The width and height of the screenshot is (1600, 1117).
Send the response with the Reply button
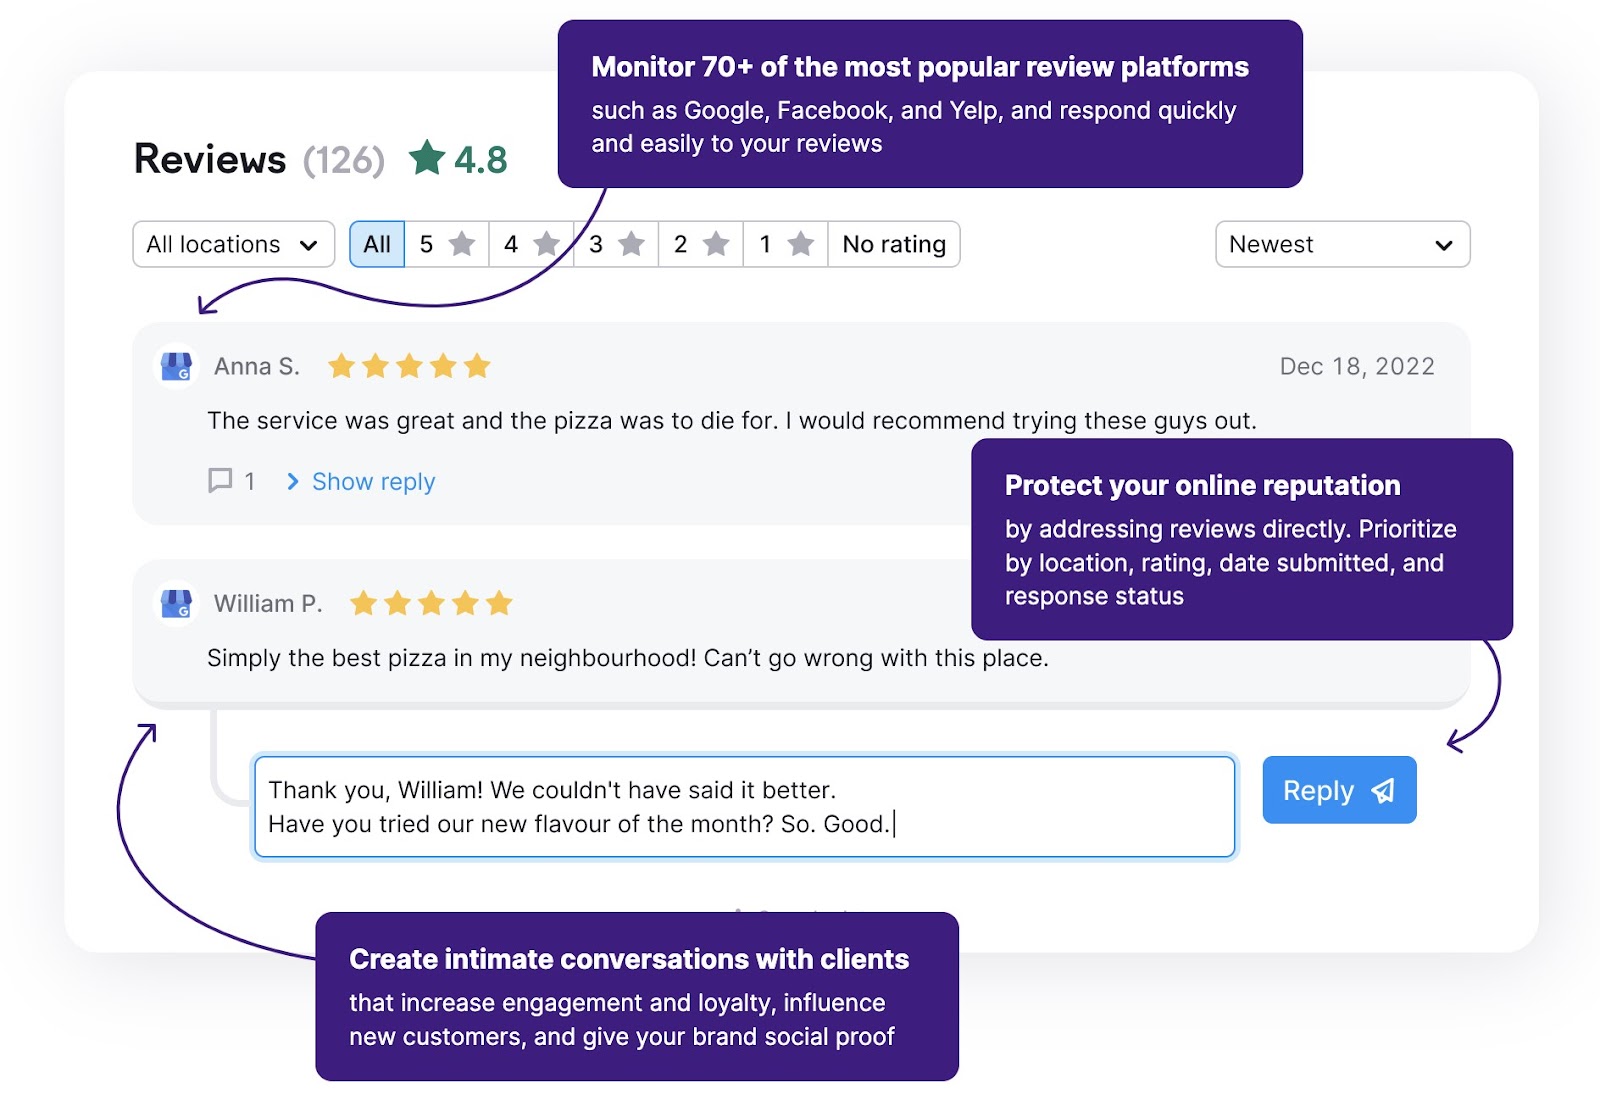[x=1339, y=790]
